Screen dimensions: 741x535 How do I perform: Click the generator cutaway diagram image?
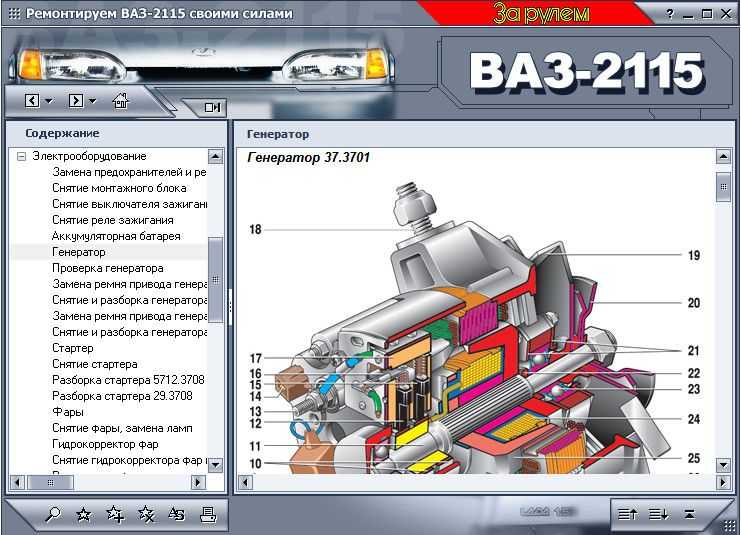[x=475, y=326]
